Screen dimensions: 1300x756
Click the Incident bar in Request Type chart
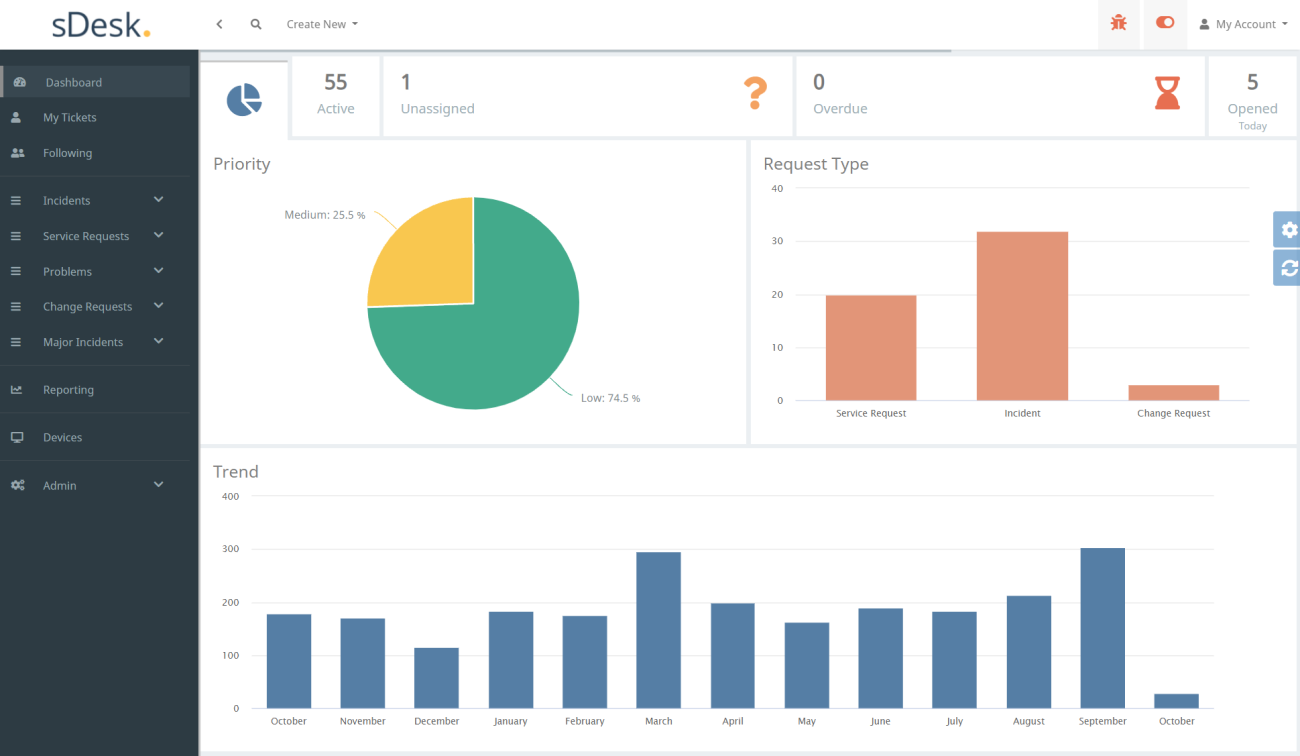click(1022, 315)
